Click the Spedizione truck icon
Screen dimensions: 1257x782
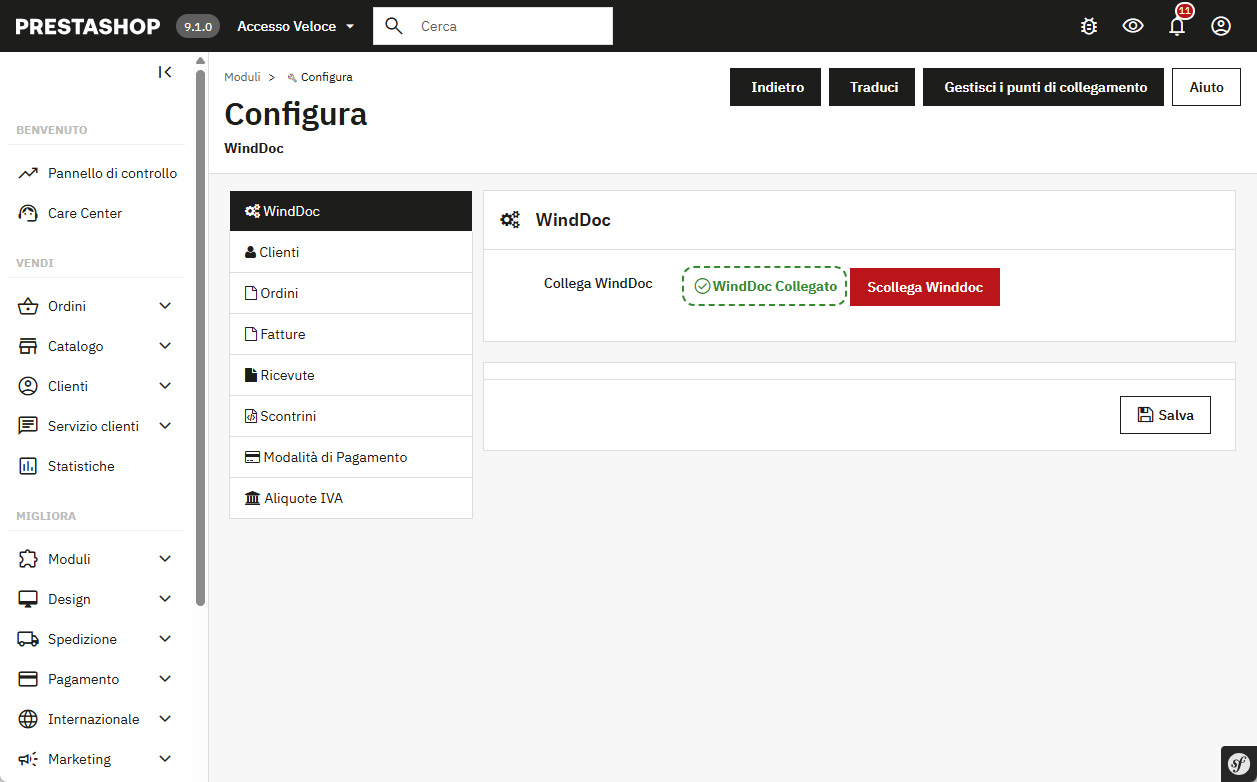click(x=28, y=639)
